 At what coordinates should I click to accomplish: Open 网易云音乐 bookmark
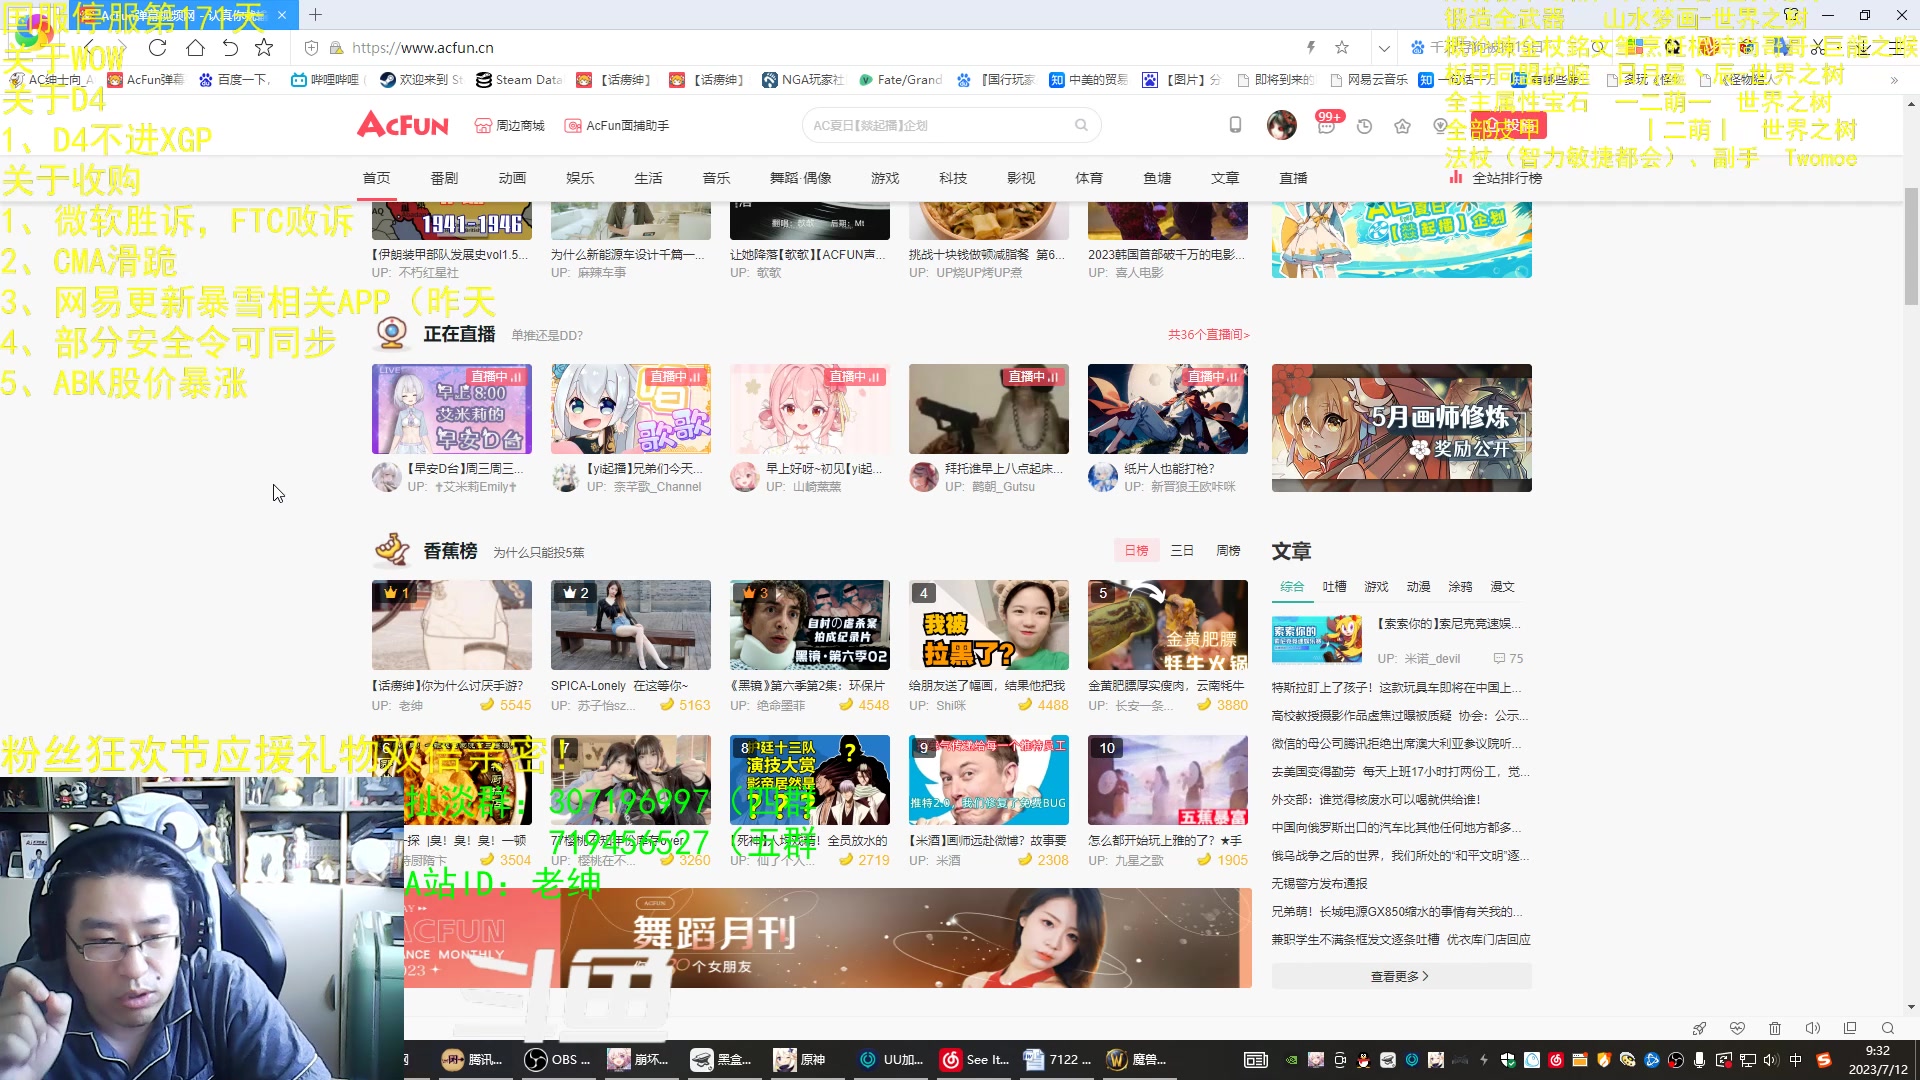coord(1369,80)
